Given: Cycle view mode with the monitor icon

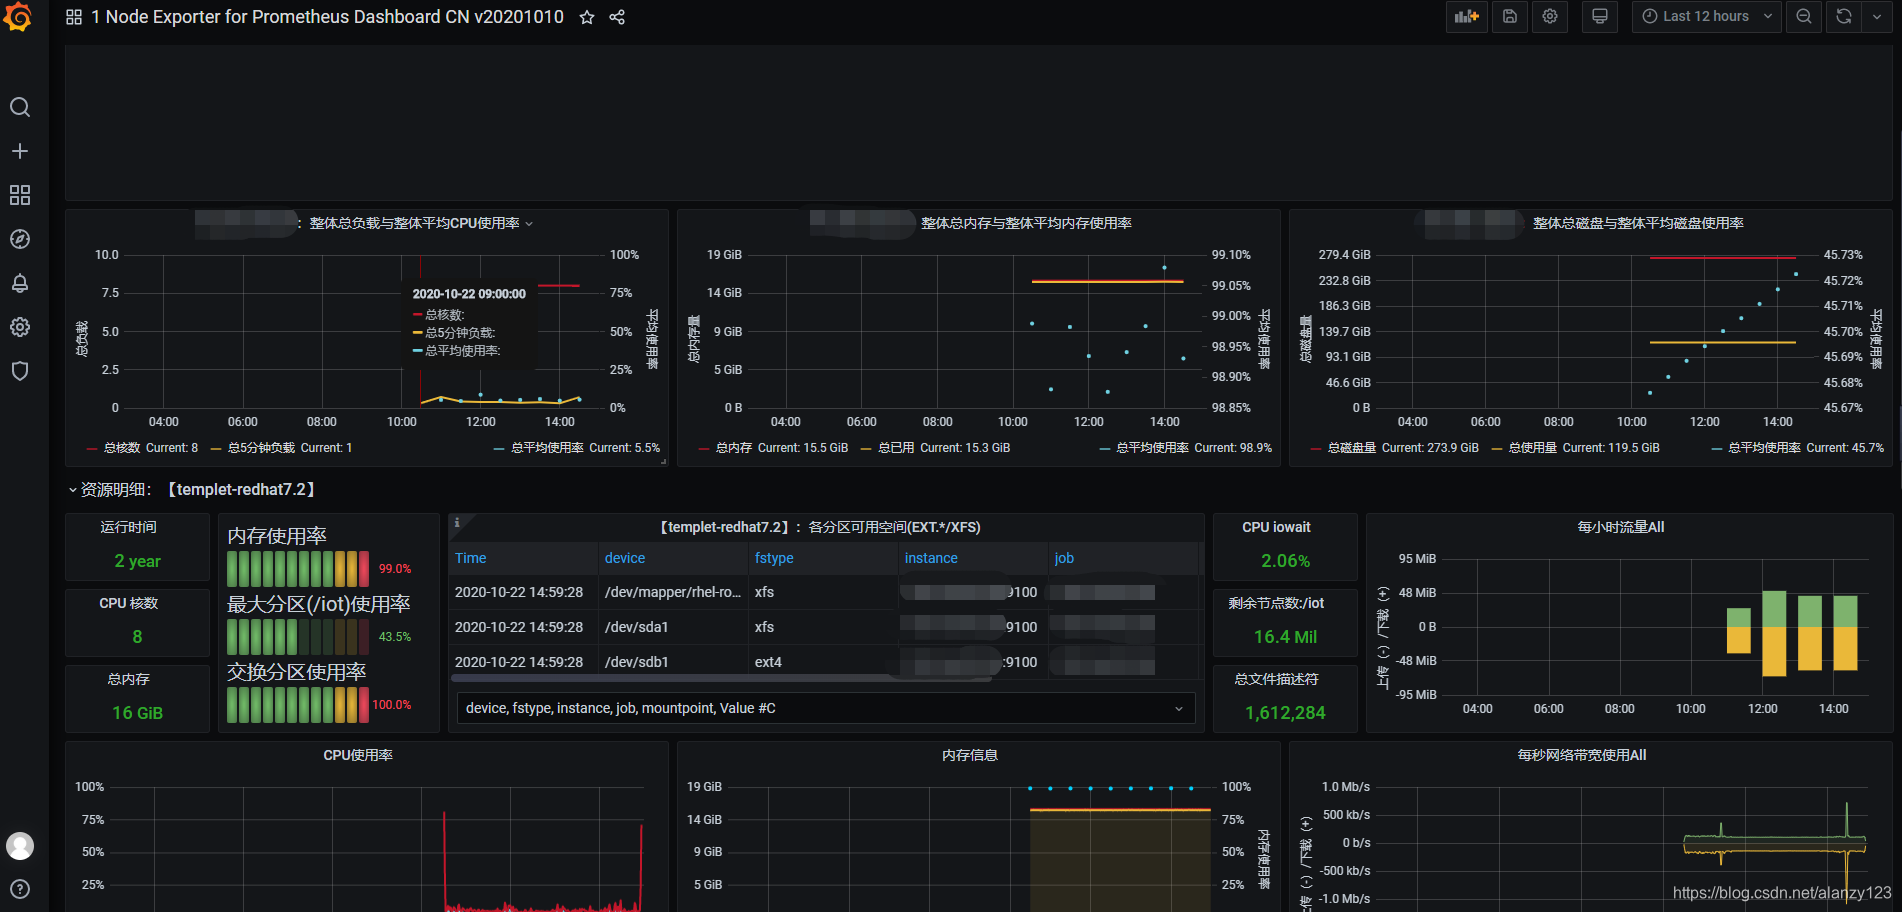Looking at the screenshot, I should tap(1600, 16).
